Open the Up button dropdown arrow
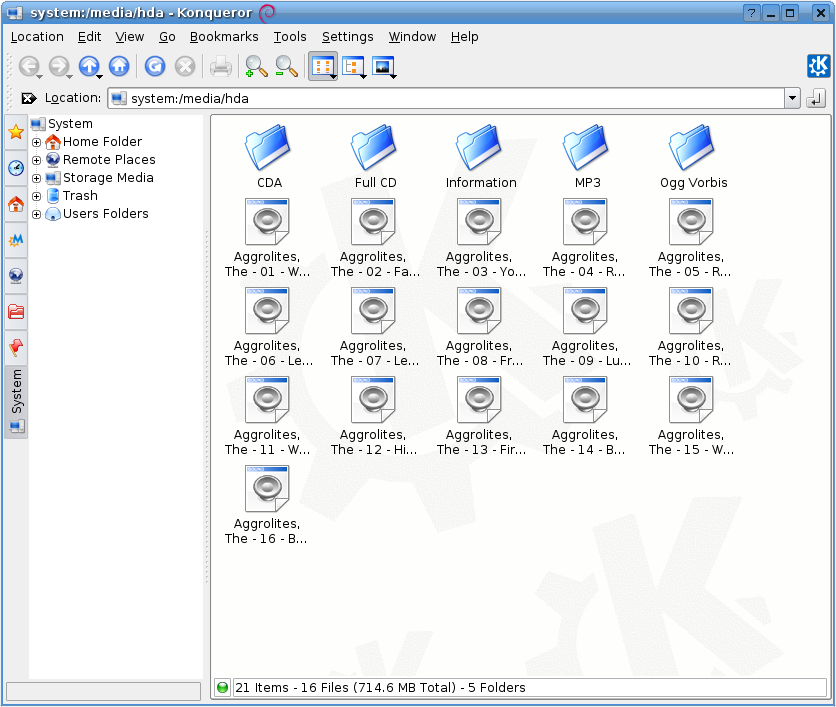Screen dimensions: 836x707 tap(100, 77)
